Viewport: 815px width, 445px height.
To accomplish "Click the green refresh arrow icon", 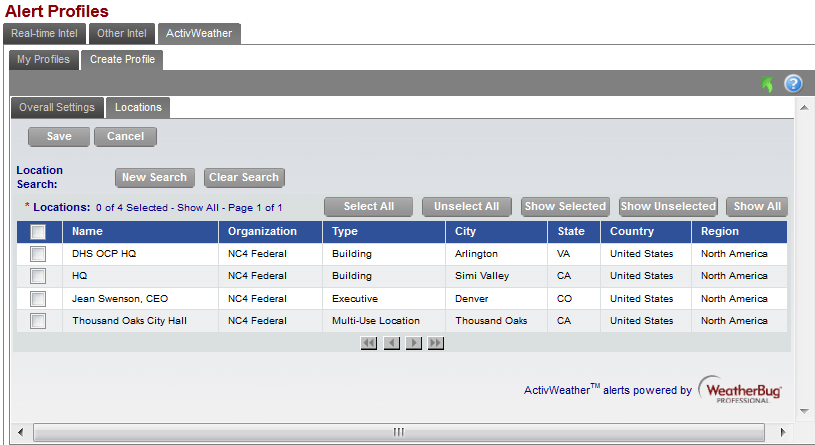I will (767, 84).
